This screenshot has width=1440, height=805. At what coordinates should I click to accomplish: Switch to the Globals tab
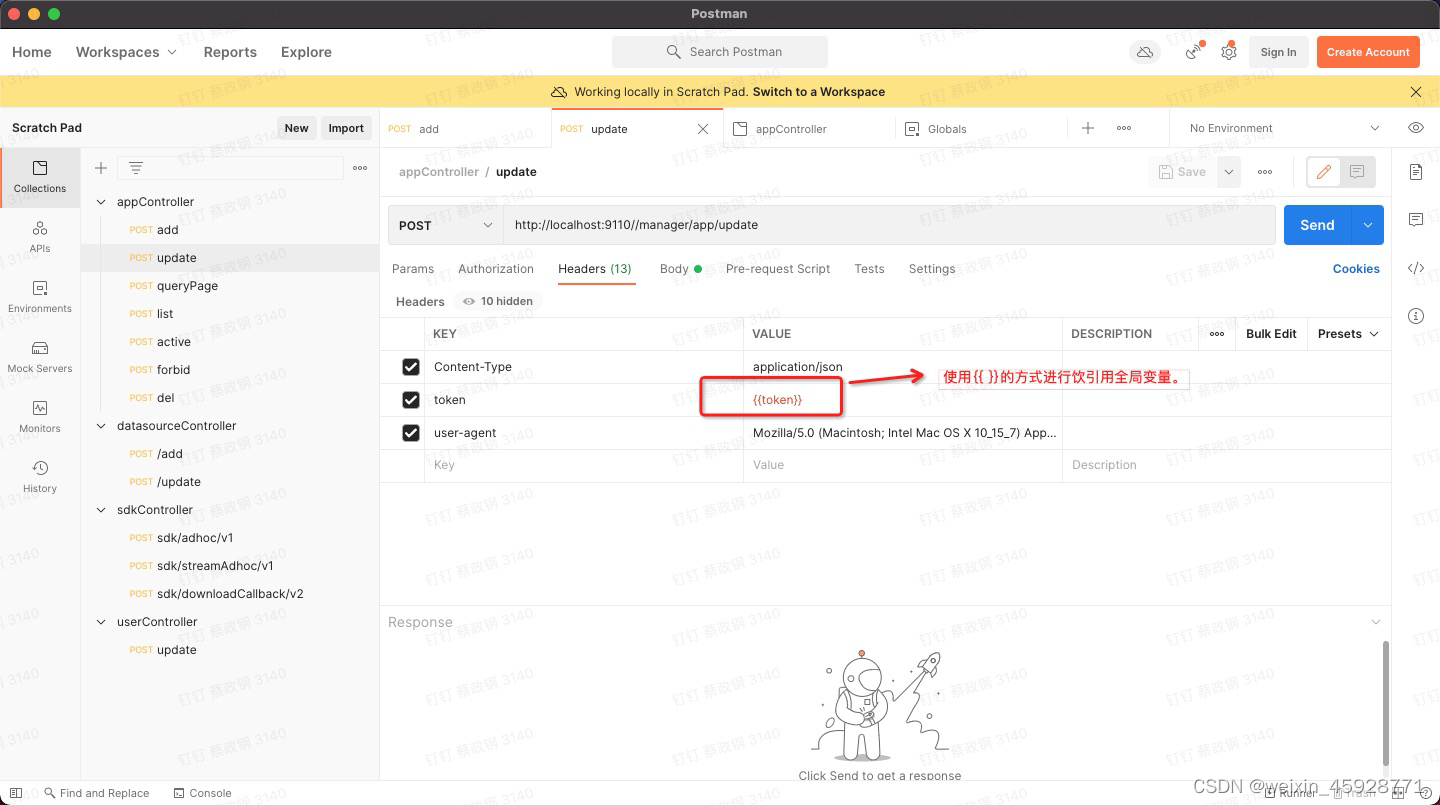point(947,129)
